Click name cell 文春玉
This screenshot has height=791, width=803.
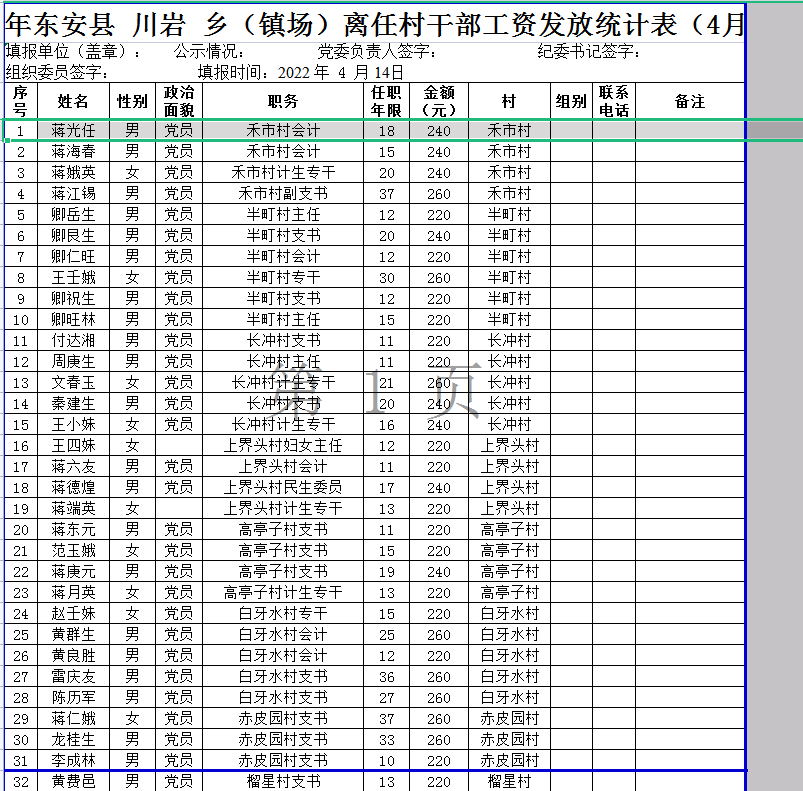(x=73, y=382)
